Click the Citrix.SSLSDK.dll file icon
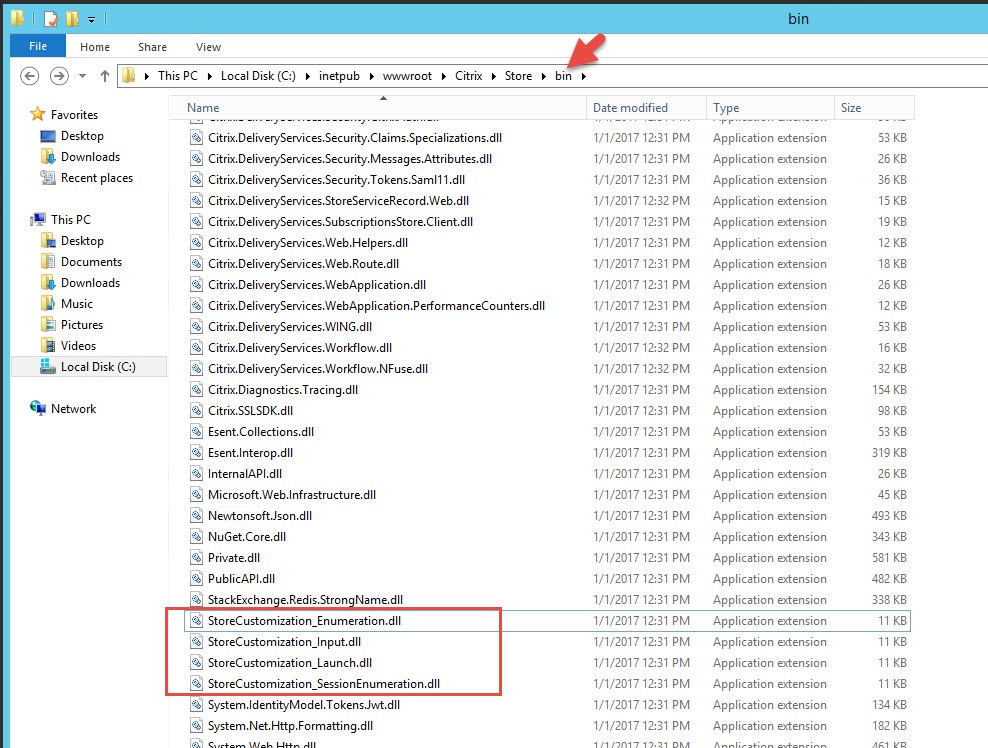988x748 pixels. point(197,411)
